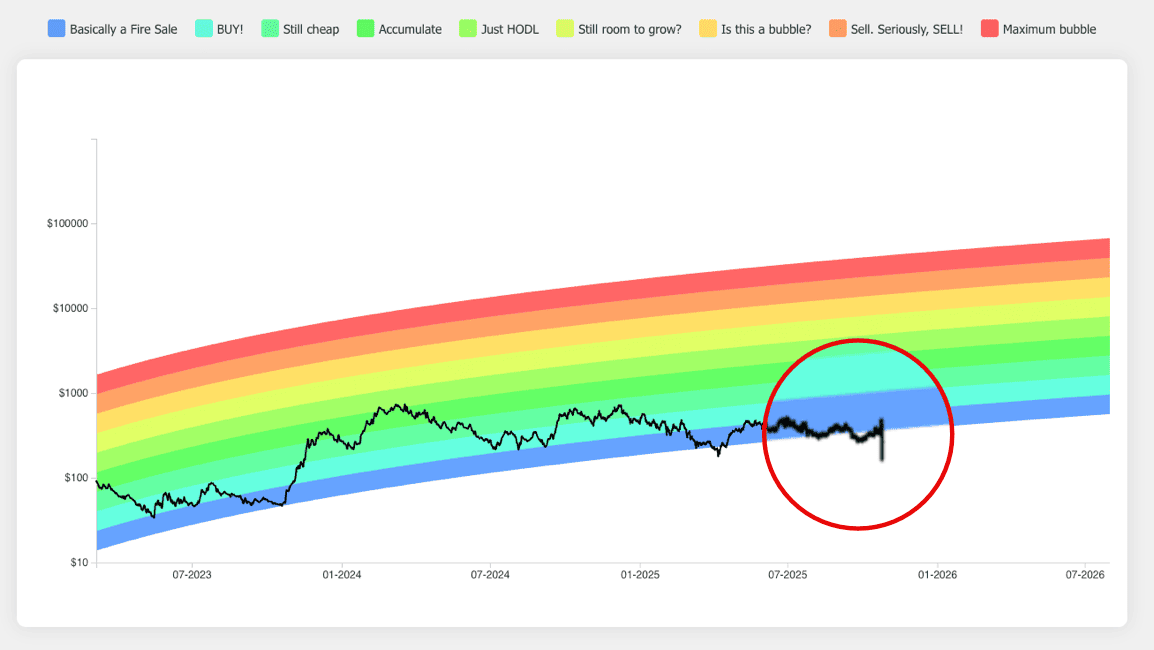
Task: Toggle the "Still room to grow?" legend label
Action: pos(629,29)
